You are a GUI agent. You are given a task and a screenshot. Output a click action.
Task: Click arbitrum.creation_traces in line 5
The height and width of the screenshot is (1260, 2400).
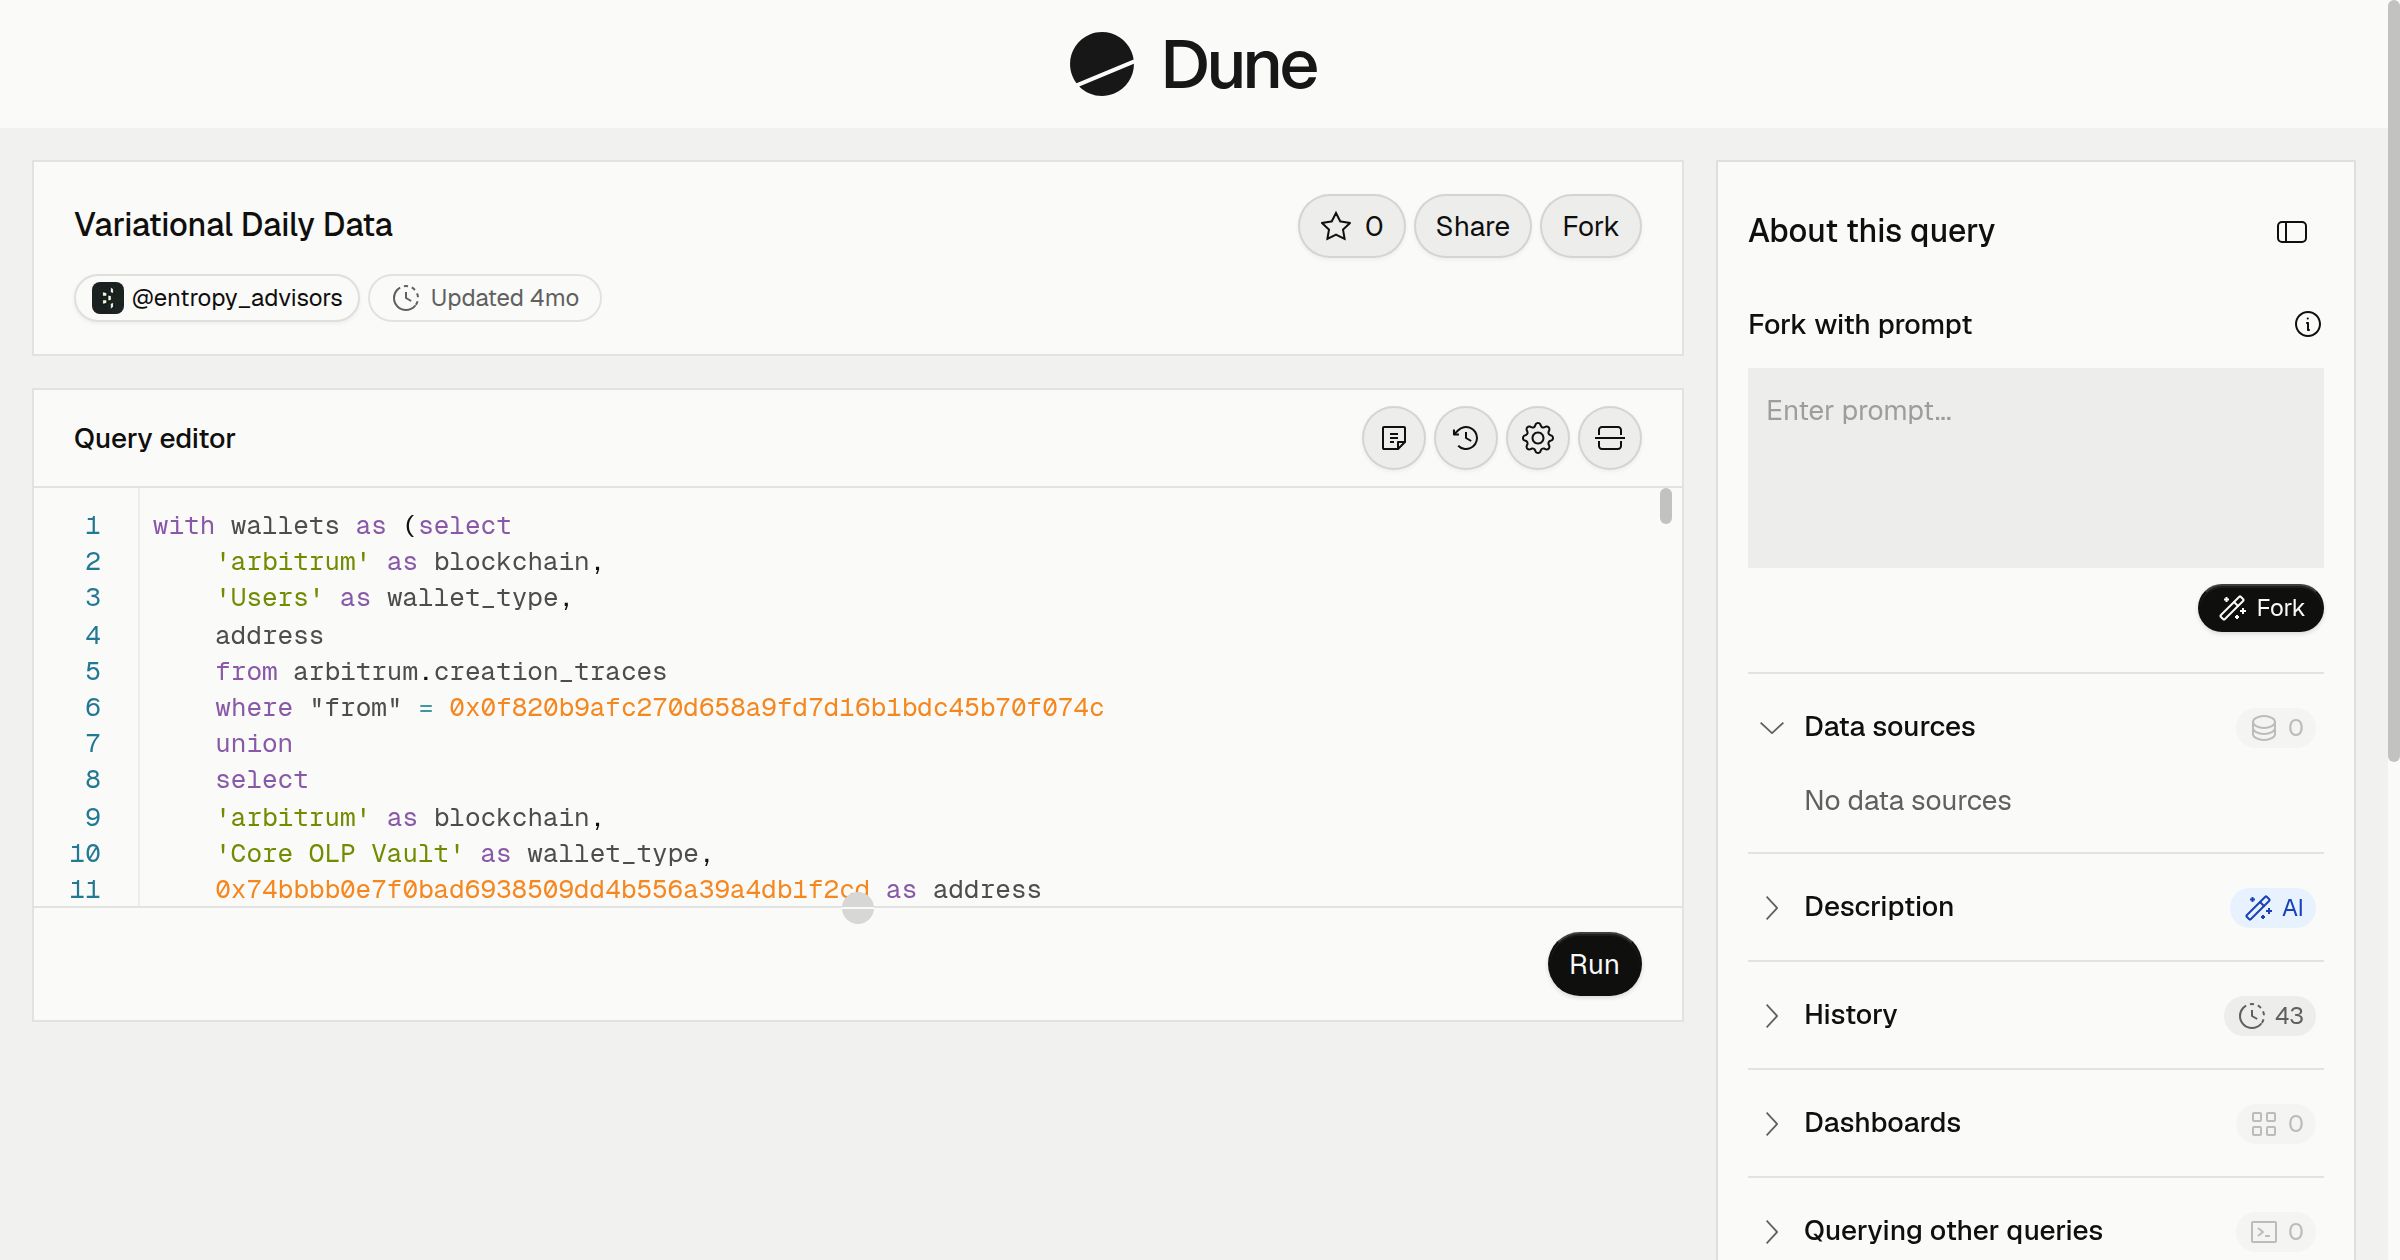[x=480, y=672]
